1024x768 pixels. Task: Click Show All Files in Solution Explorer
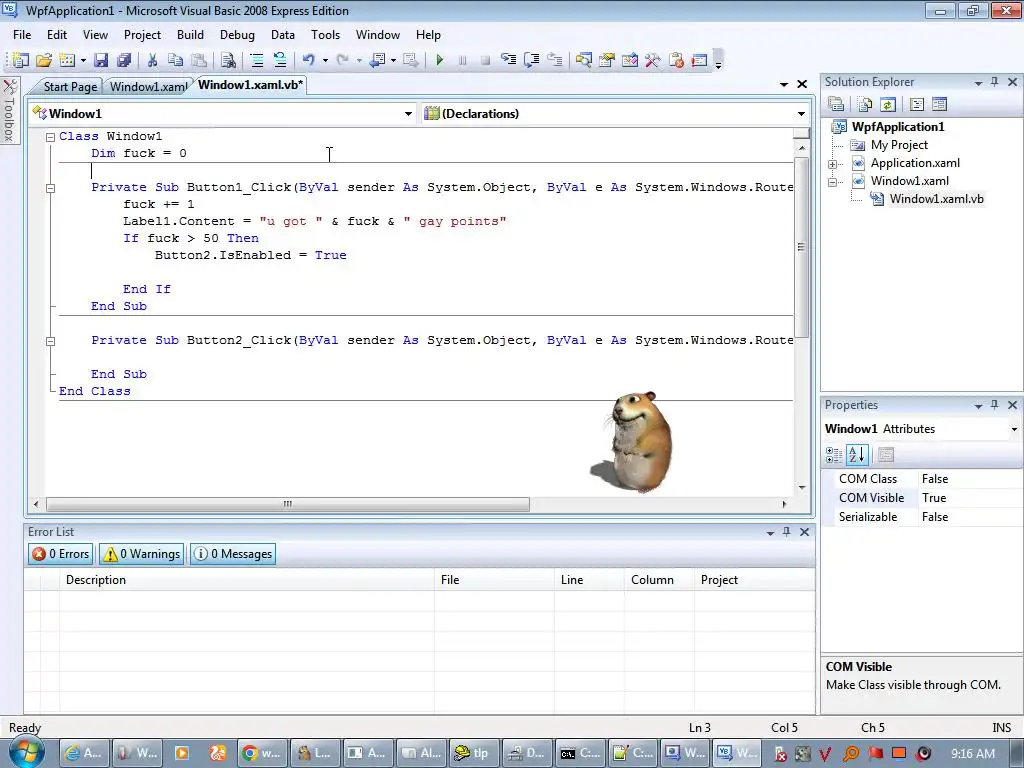click(865, 104)
